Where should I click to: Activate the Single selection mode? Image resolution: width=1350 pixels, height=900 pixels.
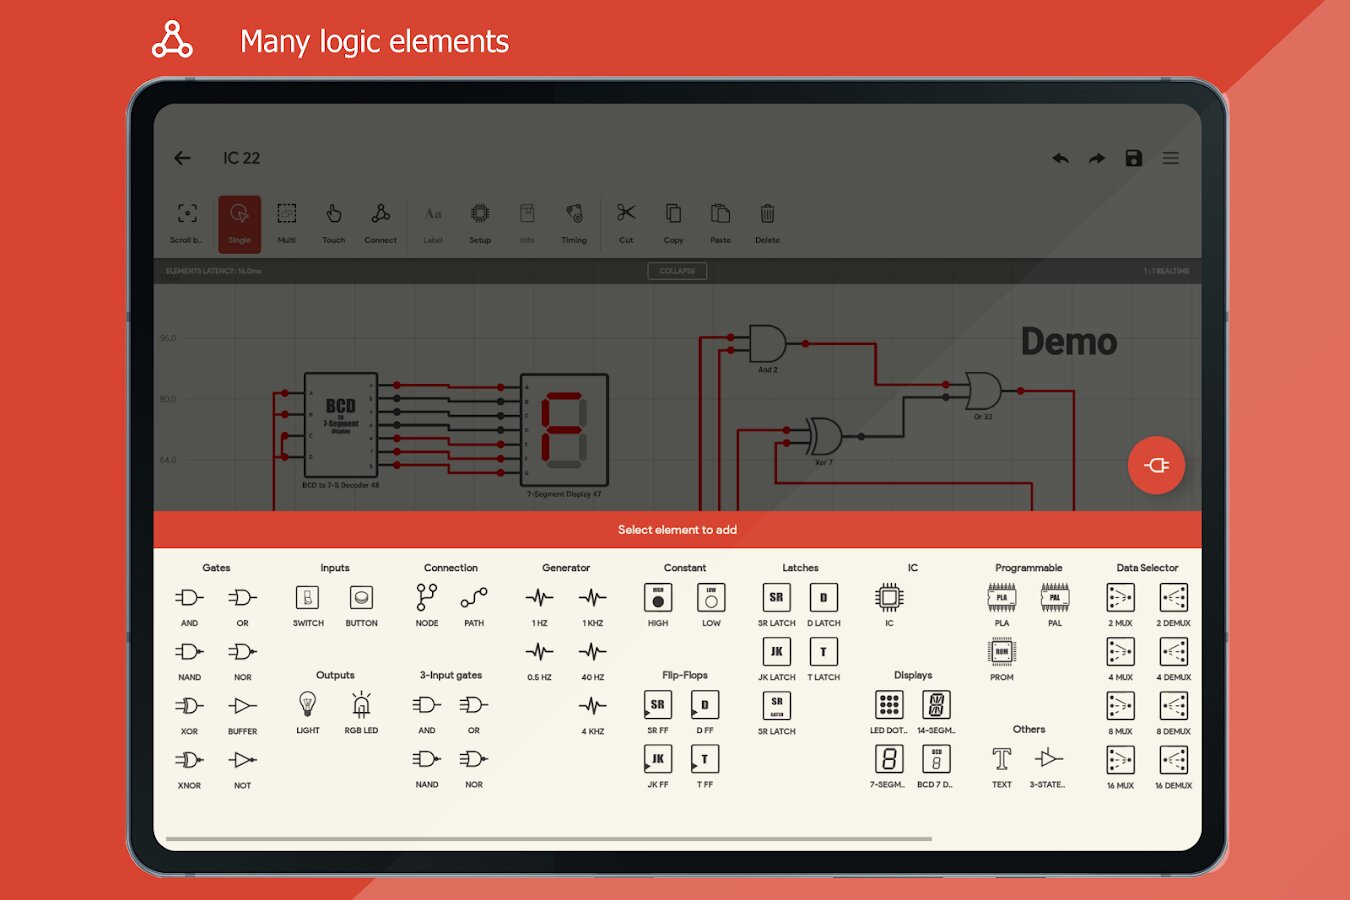[240, 223]
